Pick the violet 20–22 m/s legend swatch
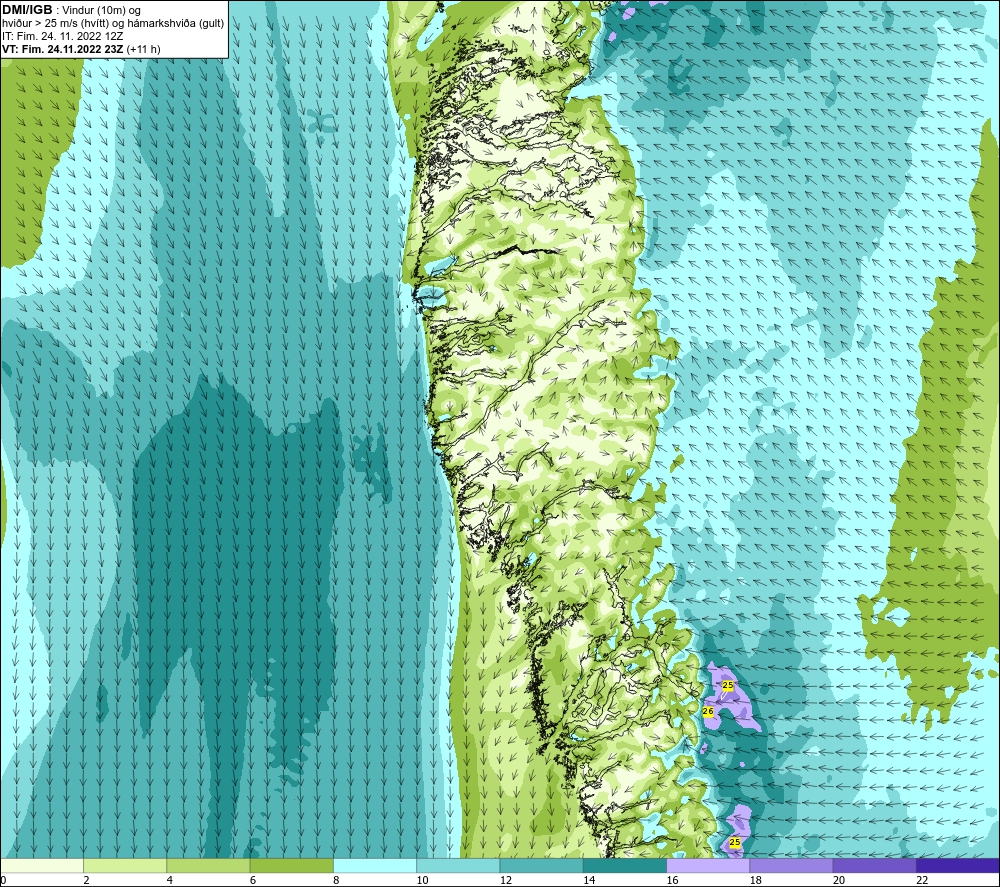 874,865
